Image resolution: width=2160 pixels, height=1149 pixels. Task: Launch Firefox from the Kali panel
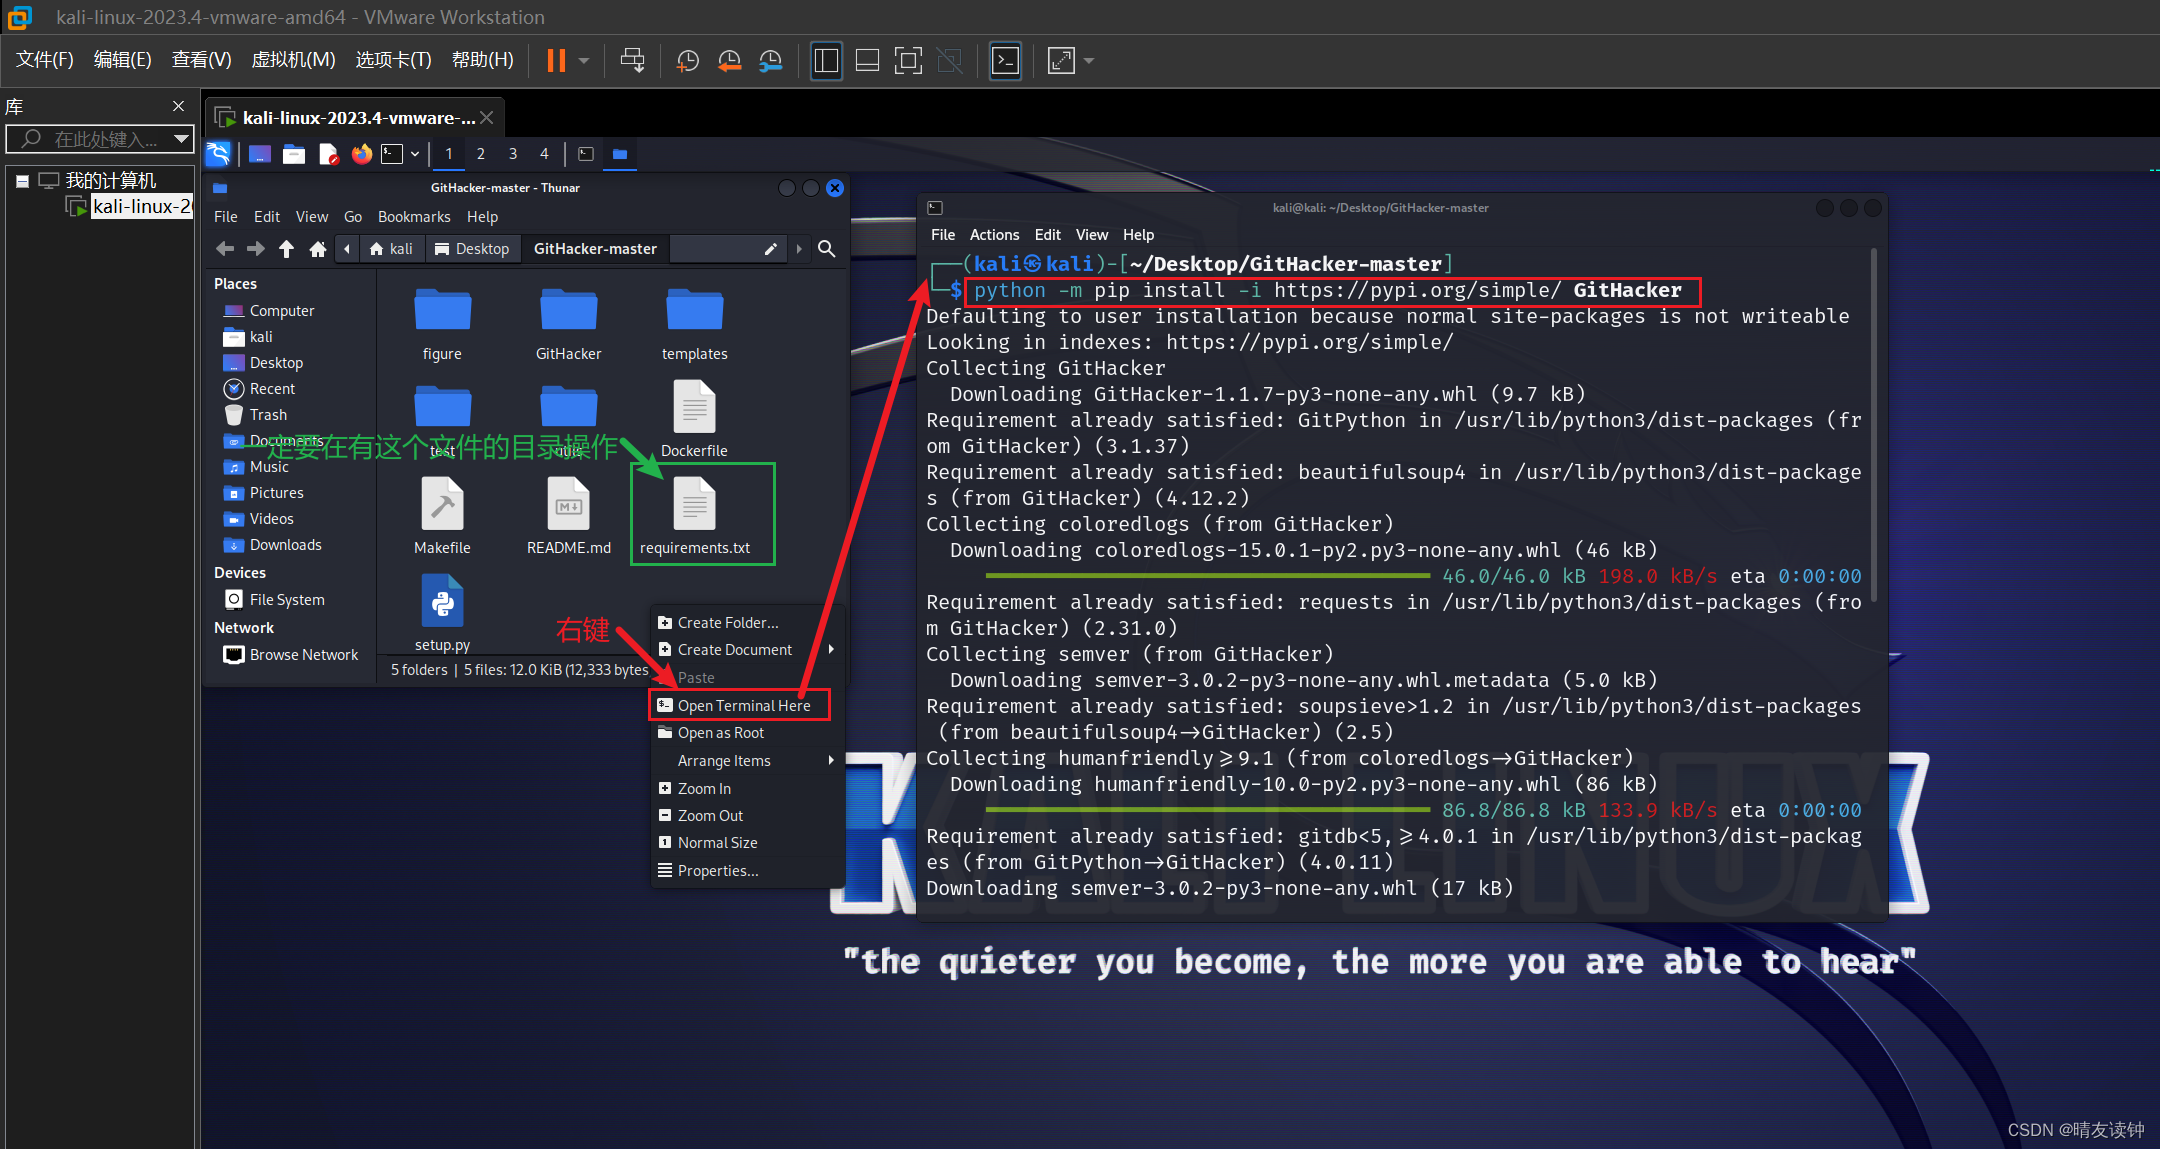tap(362, 154)
